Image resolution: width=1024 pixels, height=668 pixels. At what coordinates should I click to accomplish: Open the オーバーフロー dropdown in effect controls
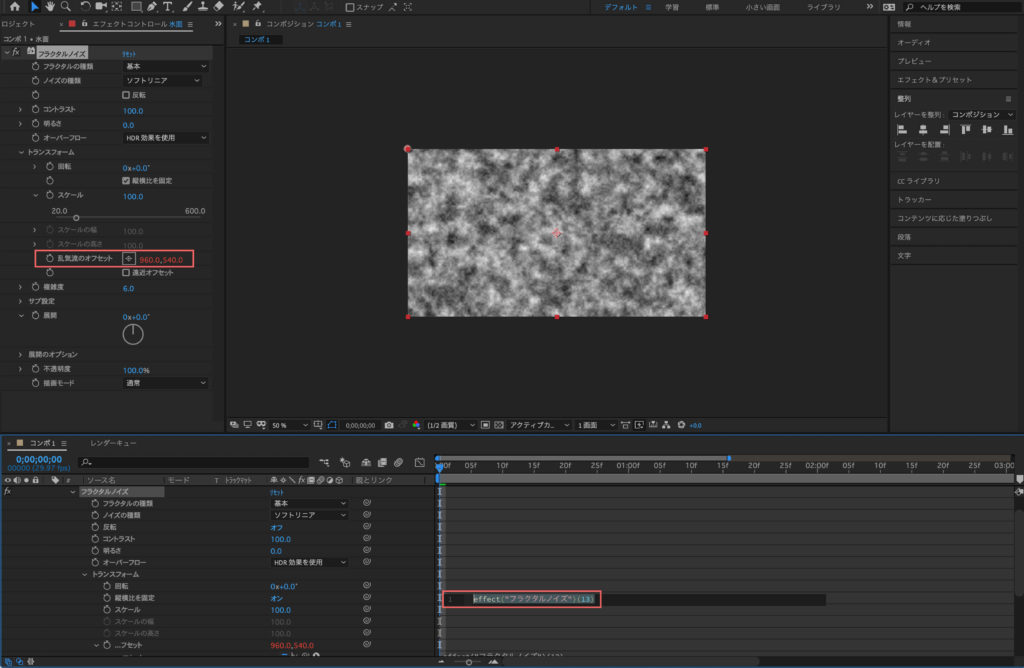tap(166, 138)
